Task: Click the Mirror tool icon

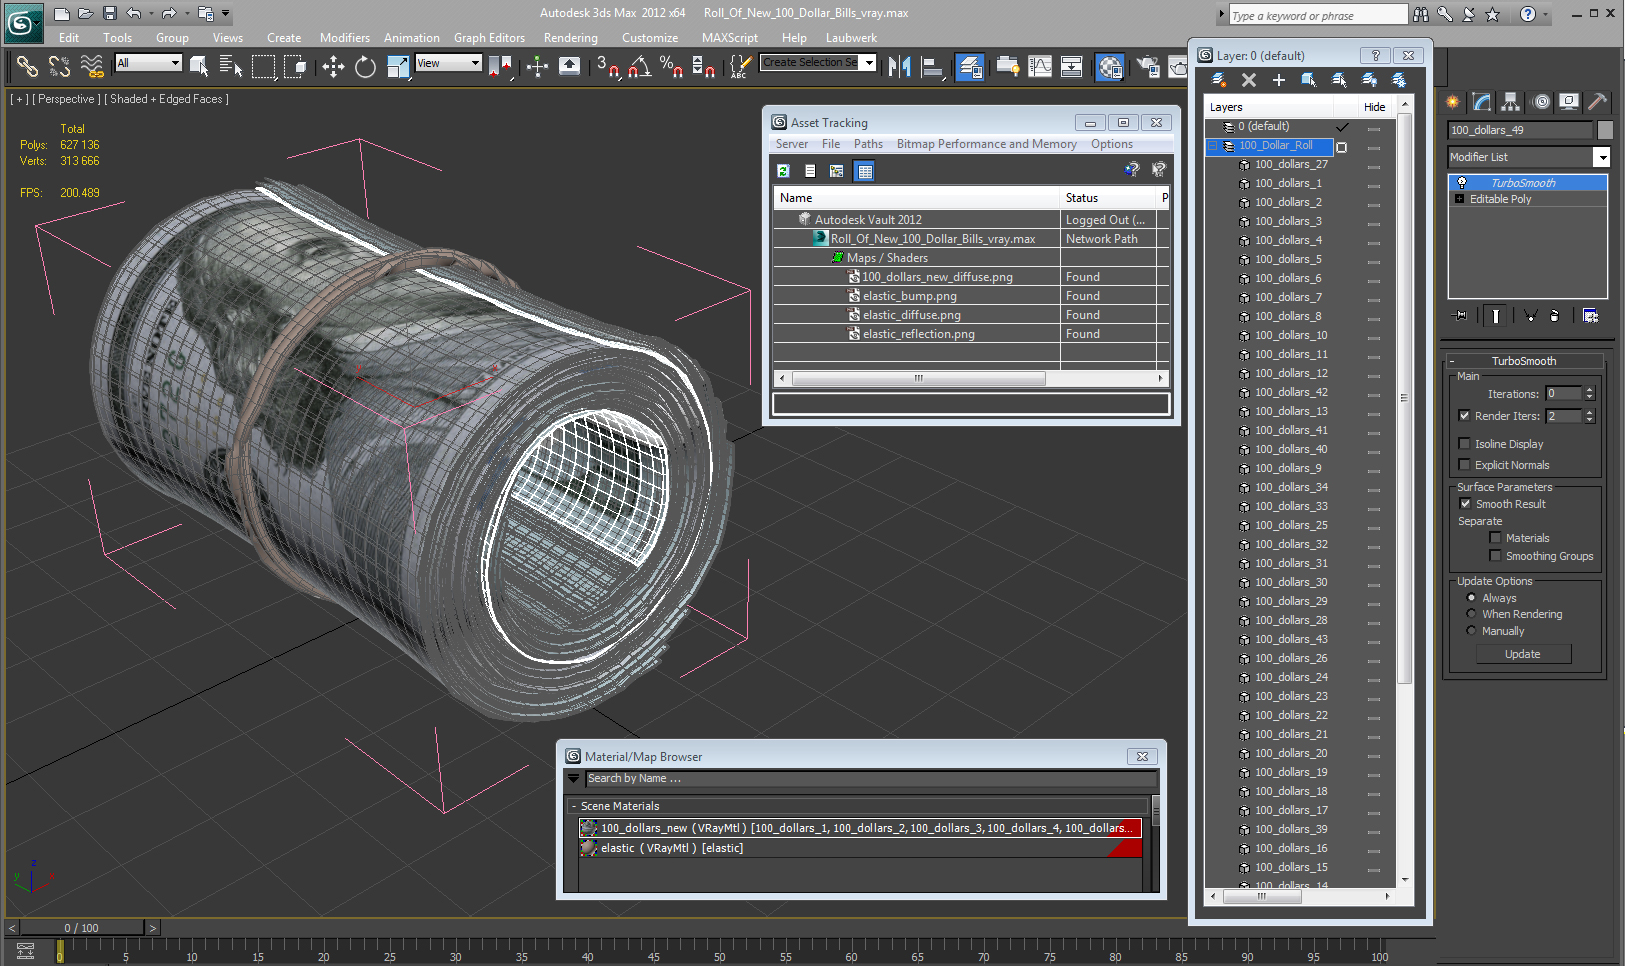Action: pos(900,67)
